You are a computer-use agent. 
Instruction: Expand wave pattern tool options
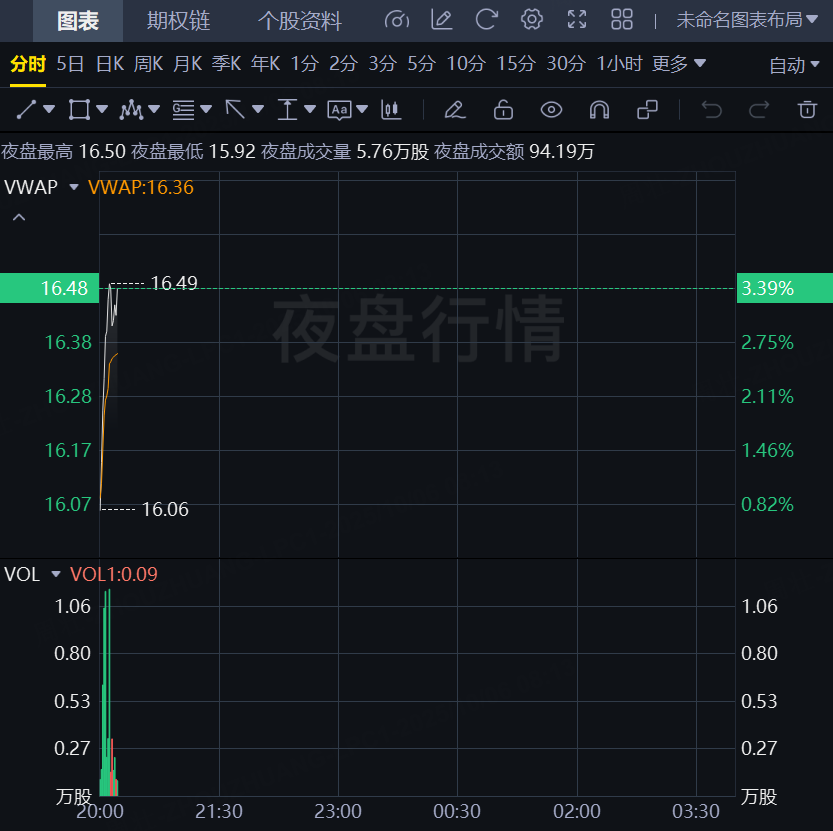[154, 109]
